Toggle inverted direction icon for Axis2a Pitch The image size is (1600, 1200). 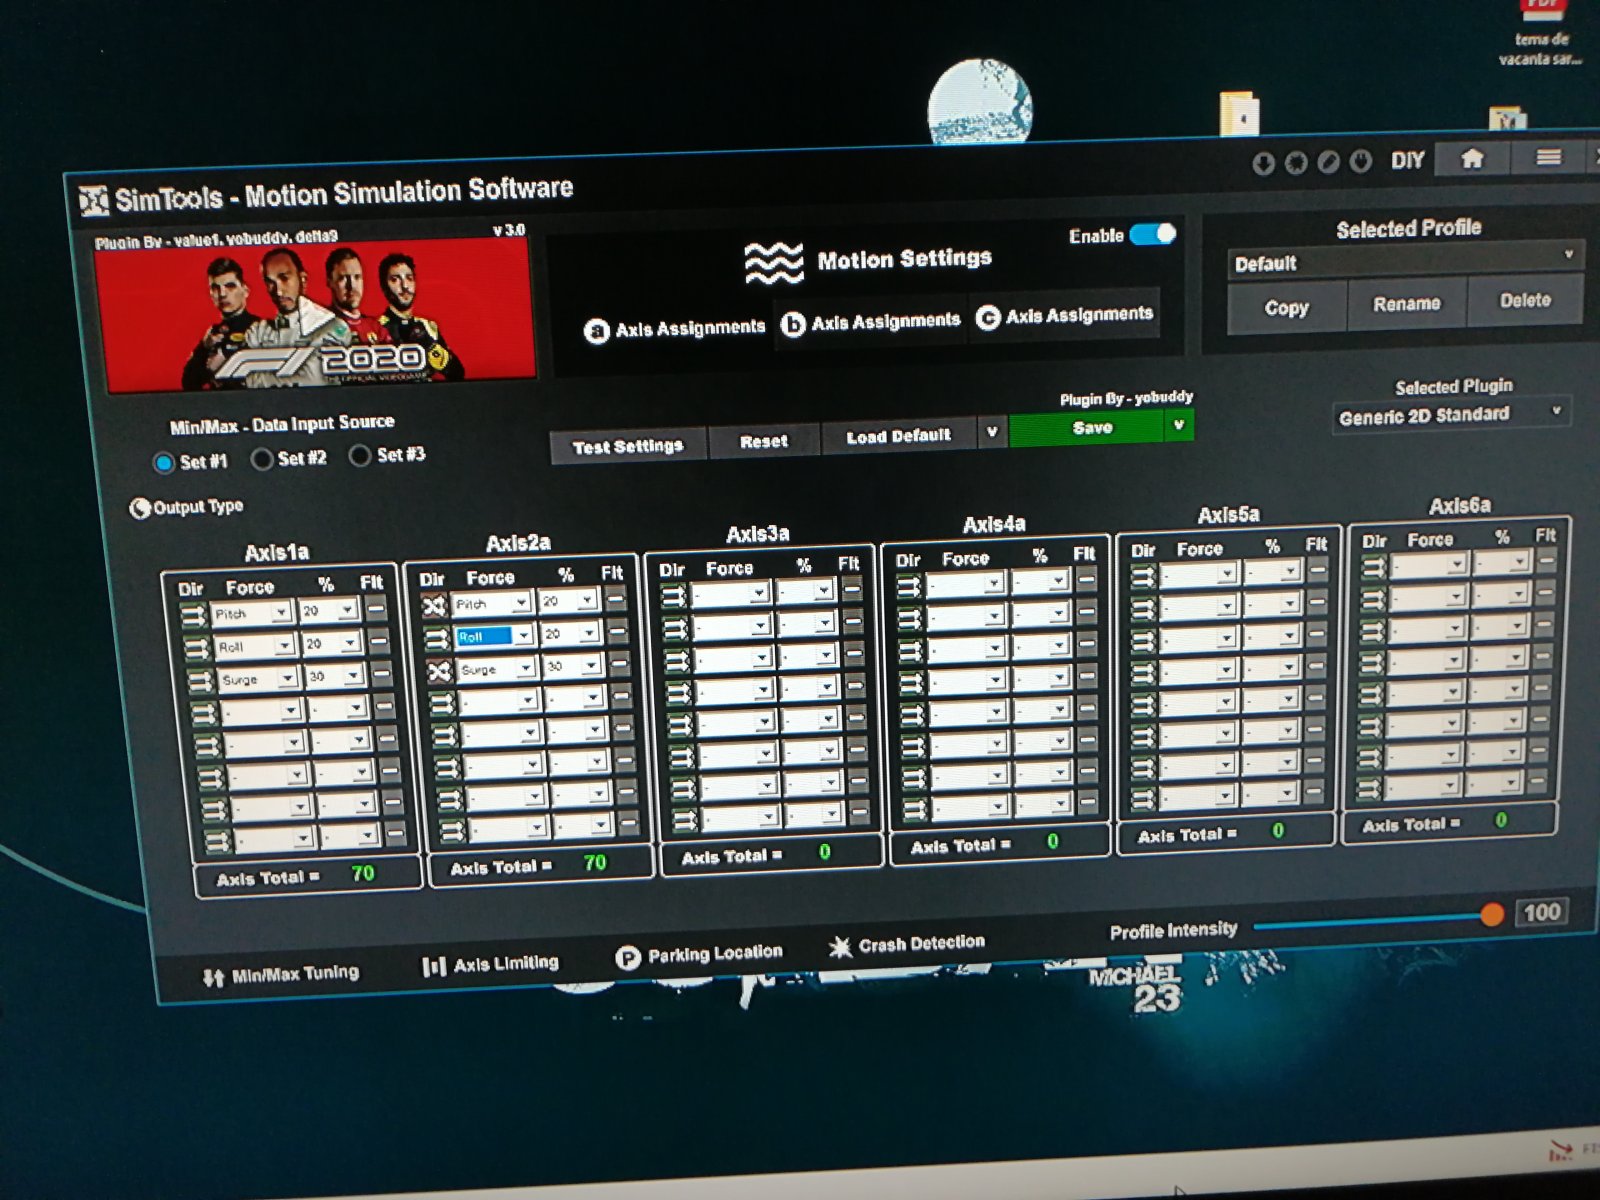434,606
